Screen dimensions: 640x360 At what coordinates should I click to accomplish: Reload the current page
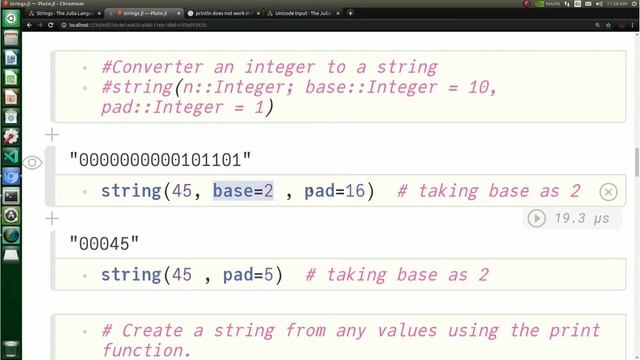pos(51,25)
